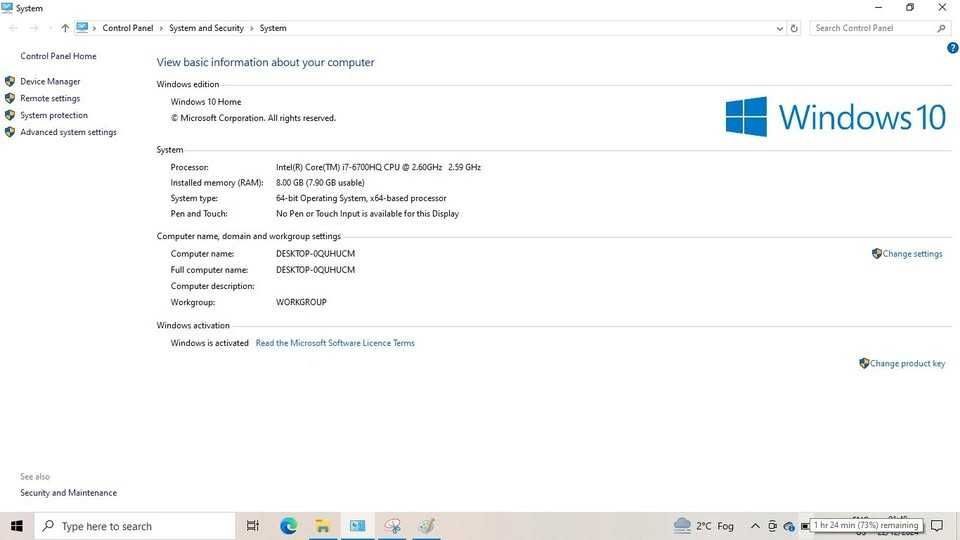Click the weather 2°C Fog widget

click(703, 525)
